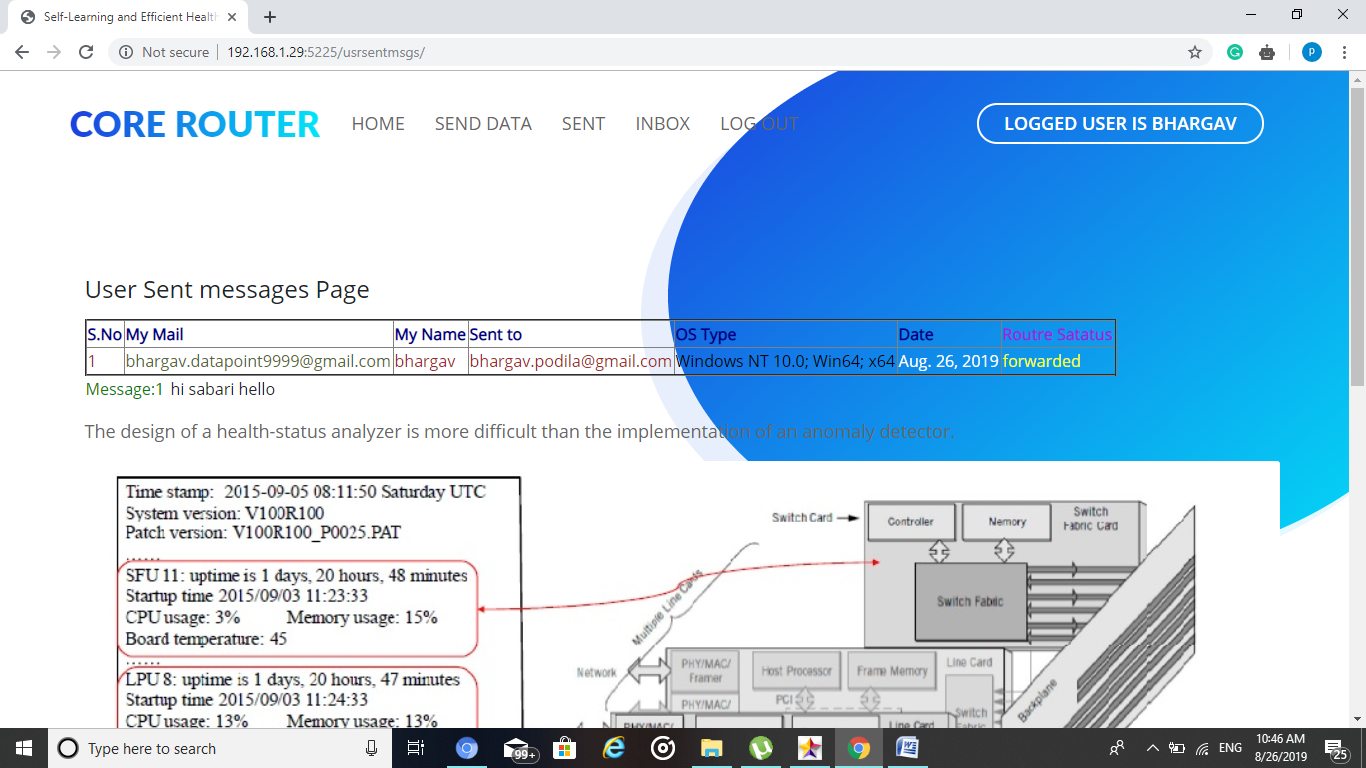Click the CORE ROUTER logo

[195, 124]
